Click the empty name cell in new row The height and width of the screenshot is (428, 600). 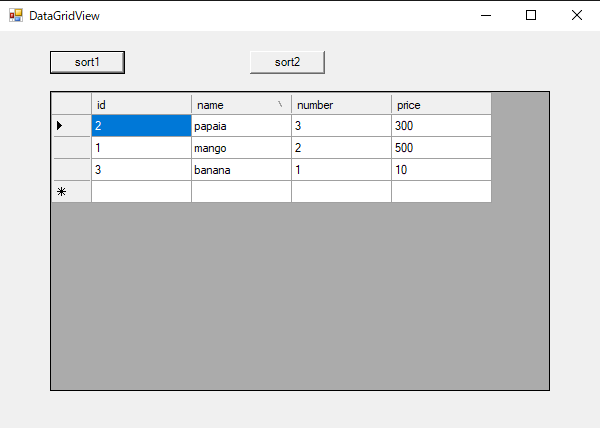coord(241,191)
